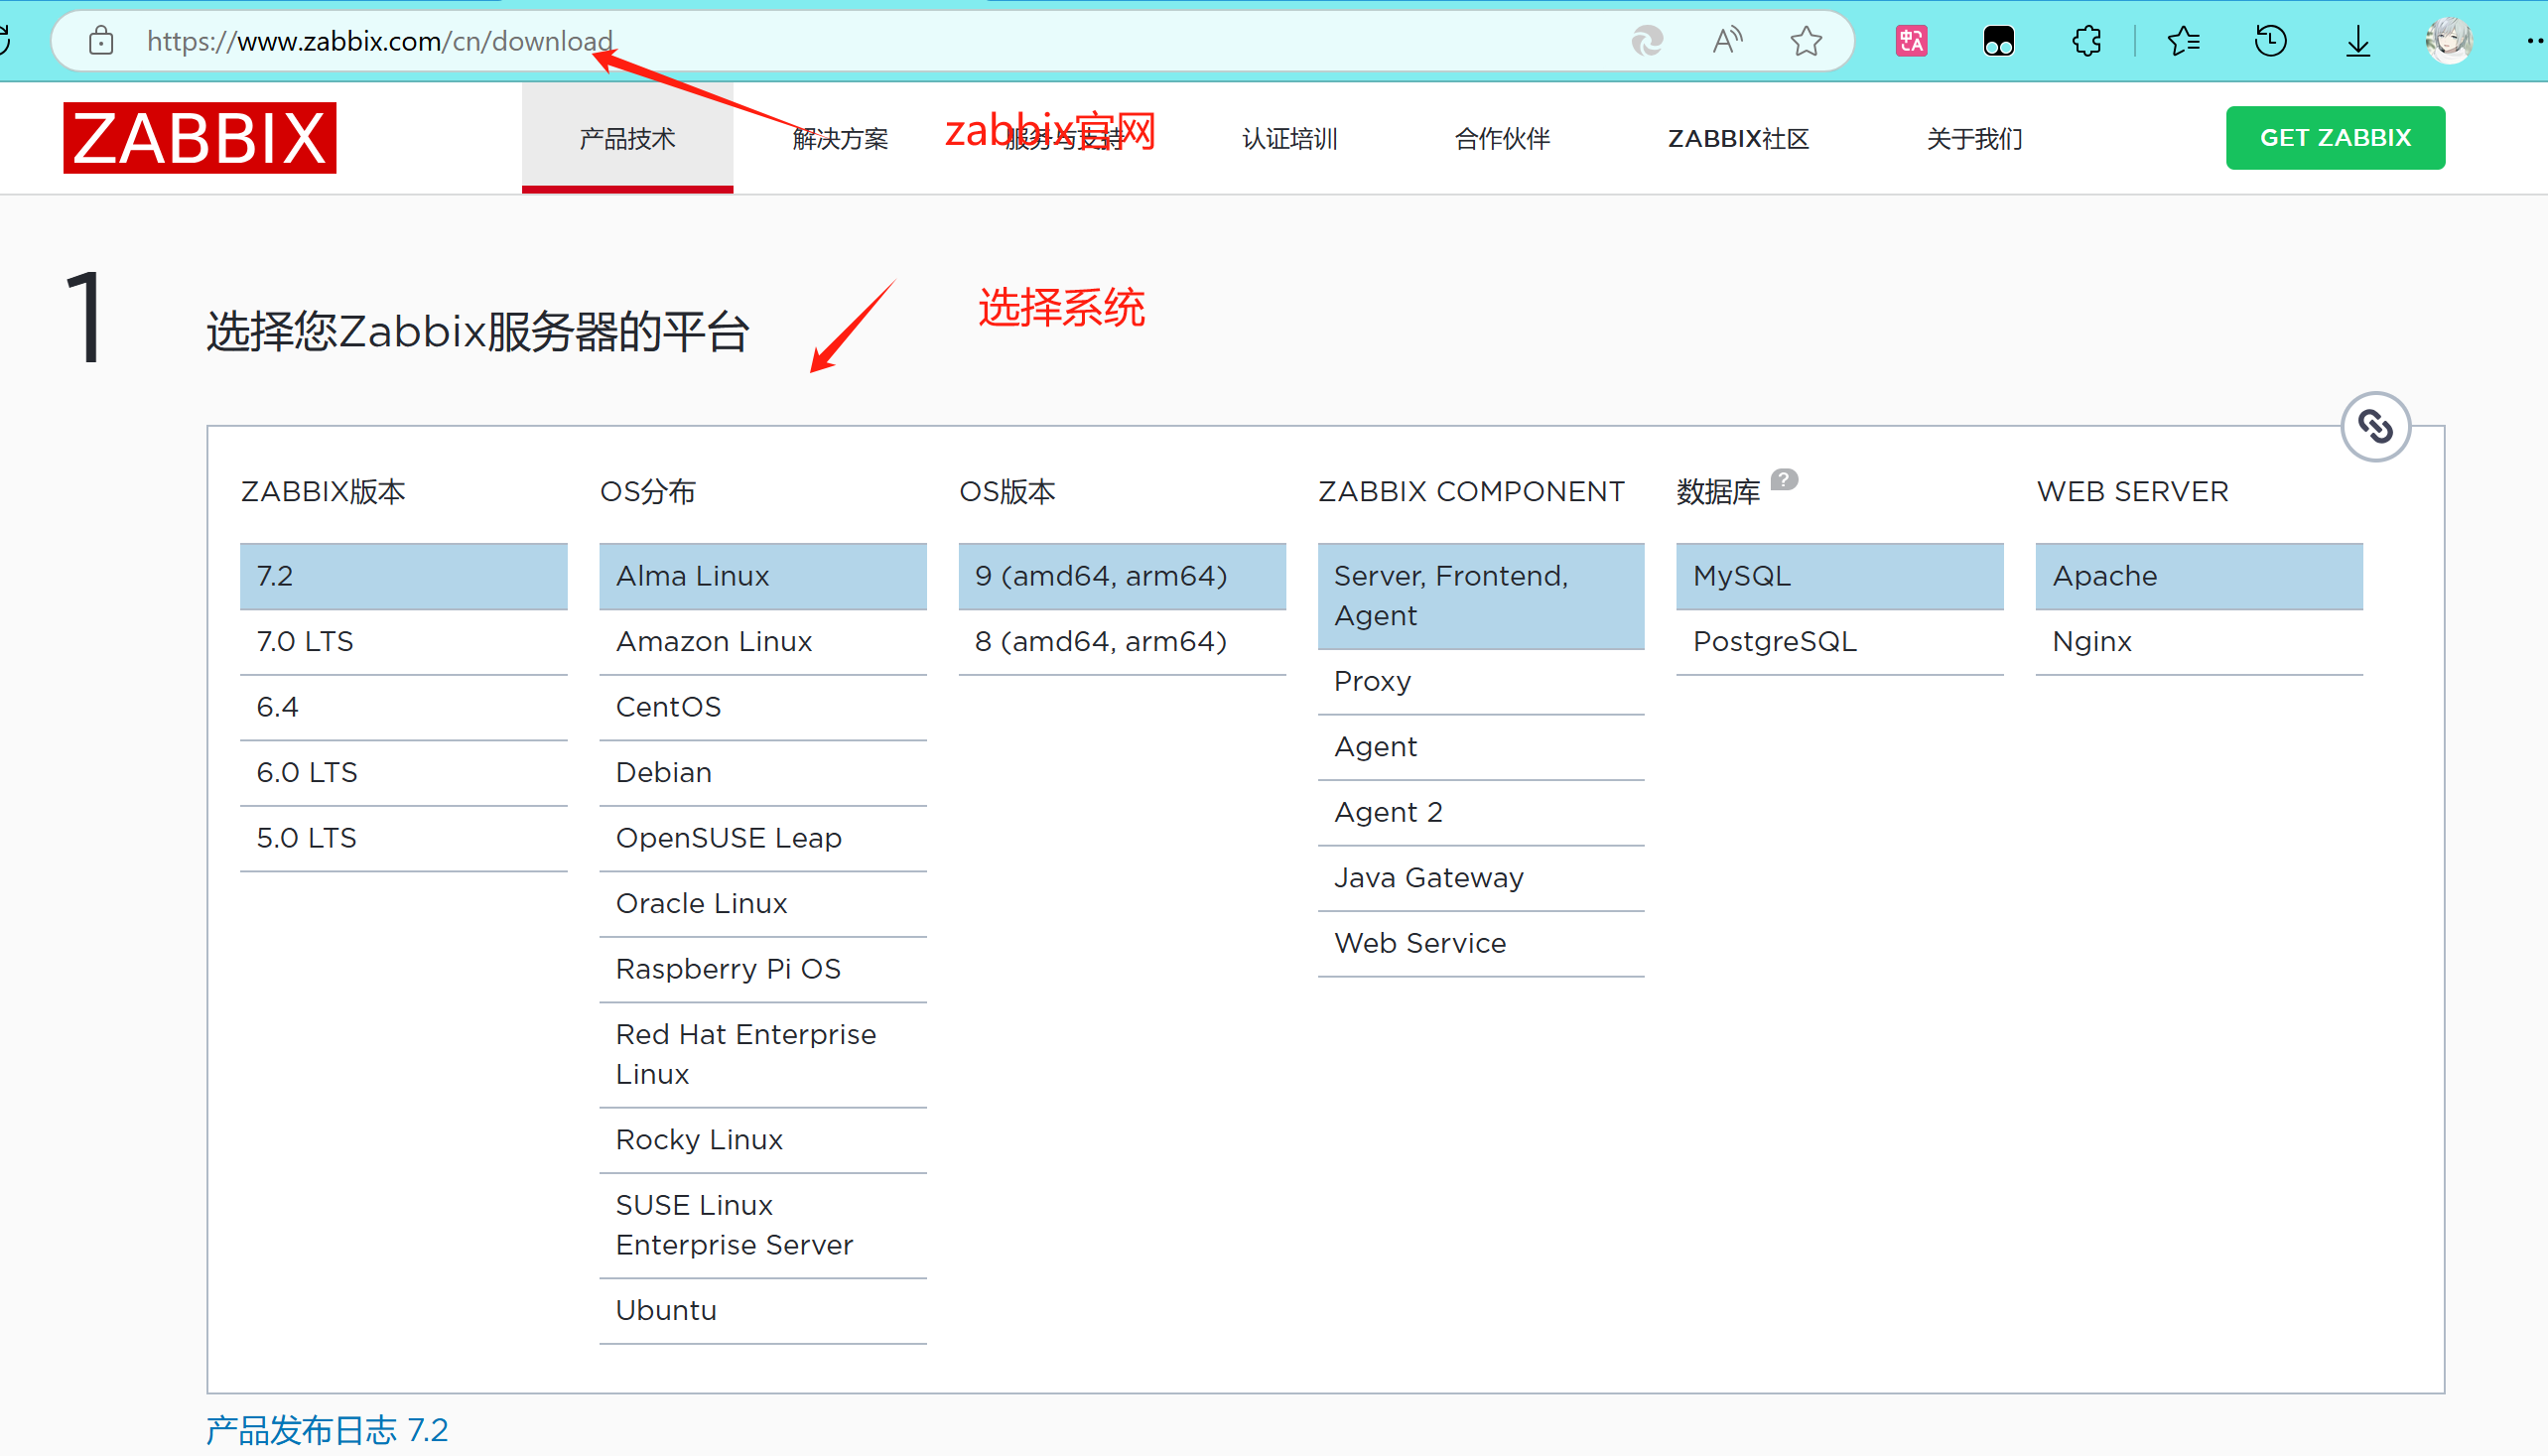
Task: Add page to favorites with star icon
Action: tap(1806, 41)
